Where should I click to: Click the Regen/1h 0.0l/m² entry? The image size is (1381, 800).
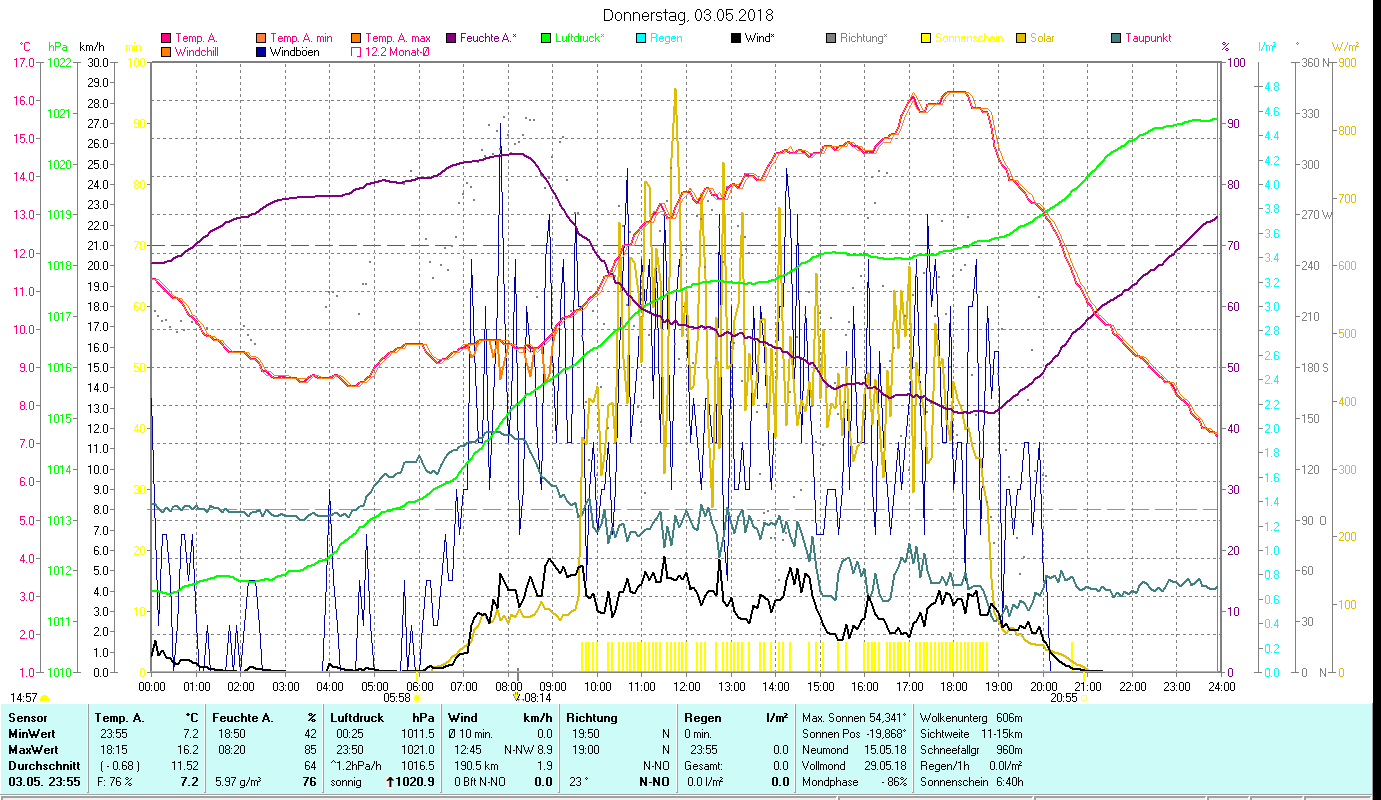pyautogui.click(x=971, y=766)
